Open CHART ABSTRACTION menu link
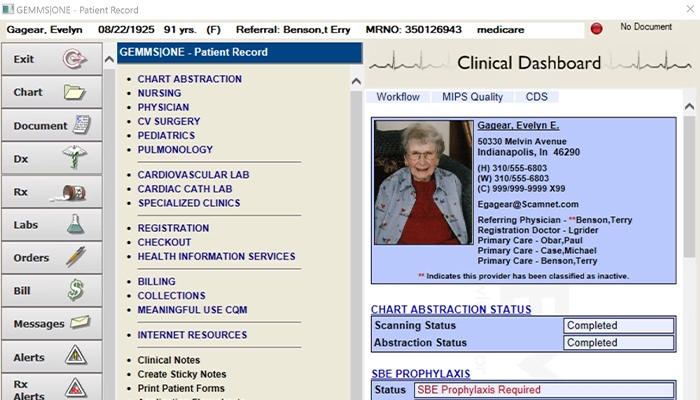This screenshot has height=400, width=700. tap(189, 79)
